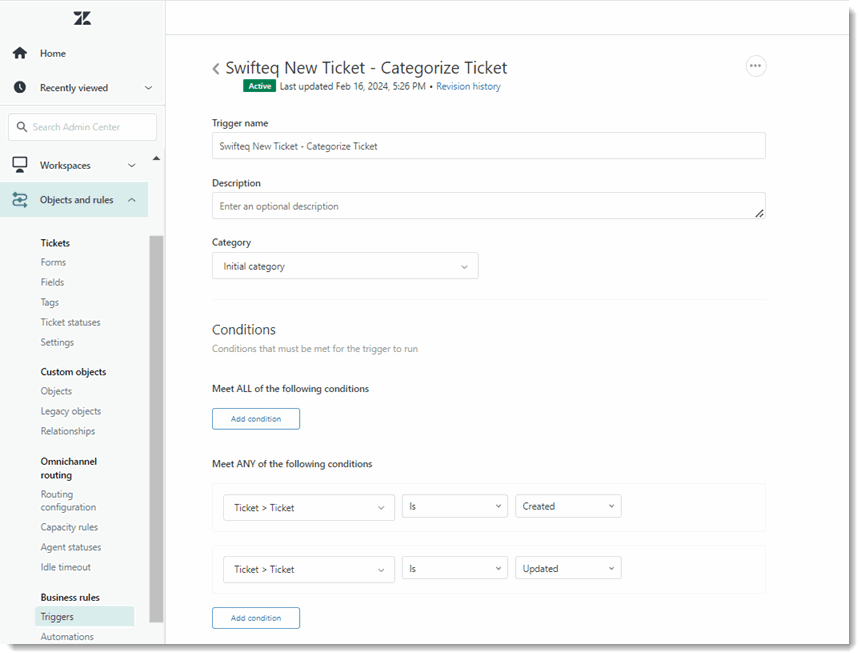Select Triggers in Business rules
859x653 pixels.
(x=84, y=616)
